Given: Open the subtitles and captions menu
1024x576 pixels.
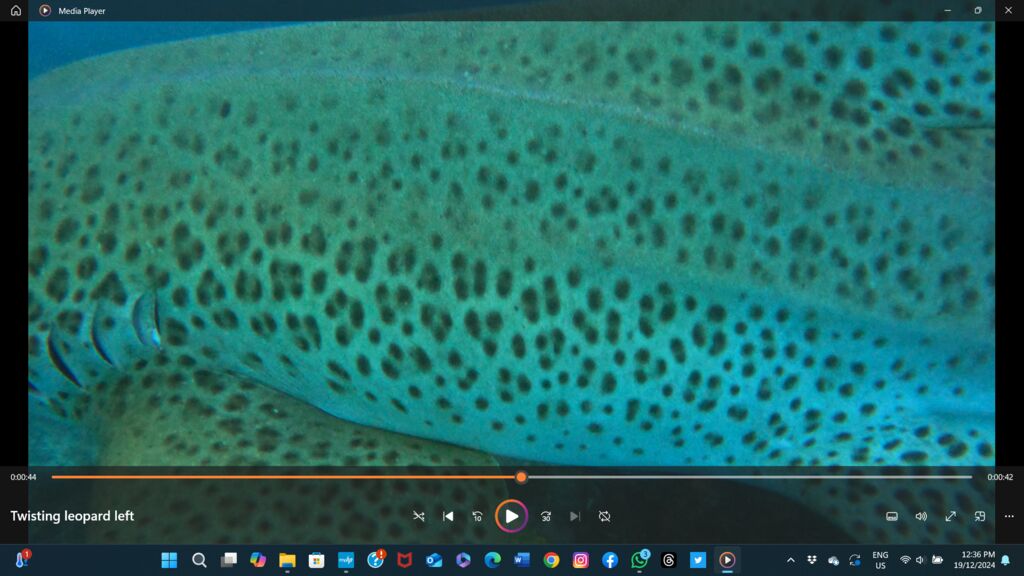Looking at the screenshot, I should [x=892, y=516].
